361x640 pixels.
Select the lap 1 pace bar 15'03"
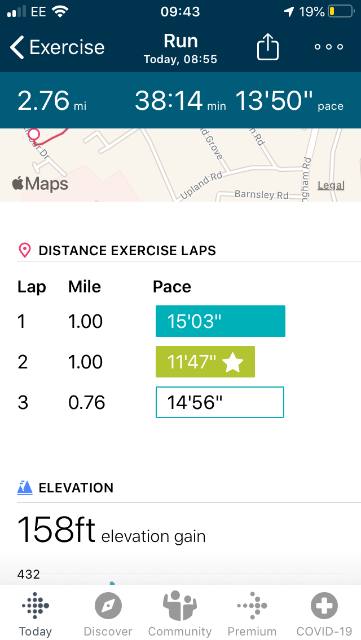pos(221,321)
